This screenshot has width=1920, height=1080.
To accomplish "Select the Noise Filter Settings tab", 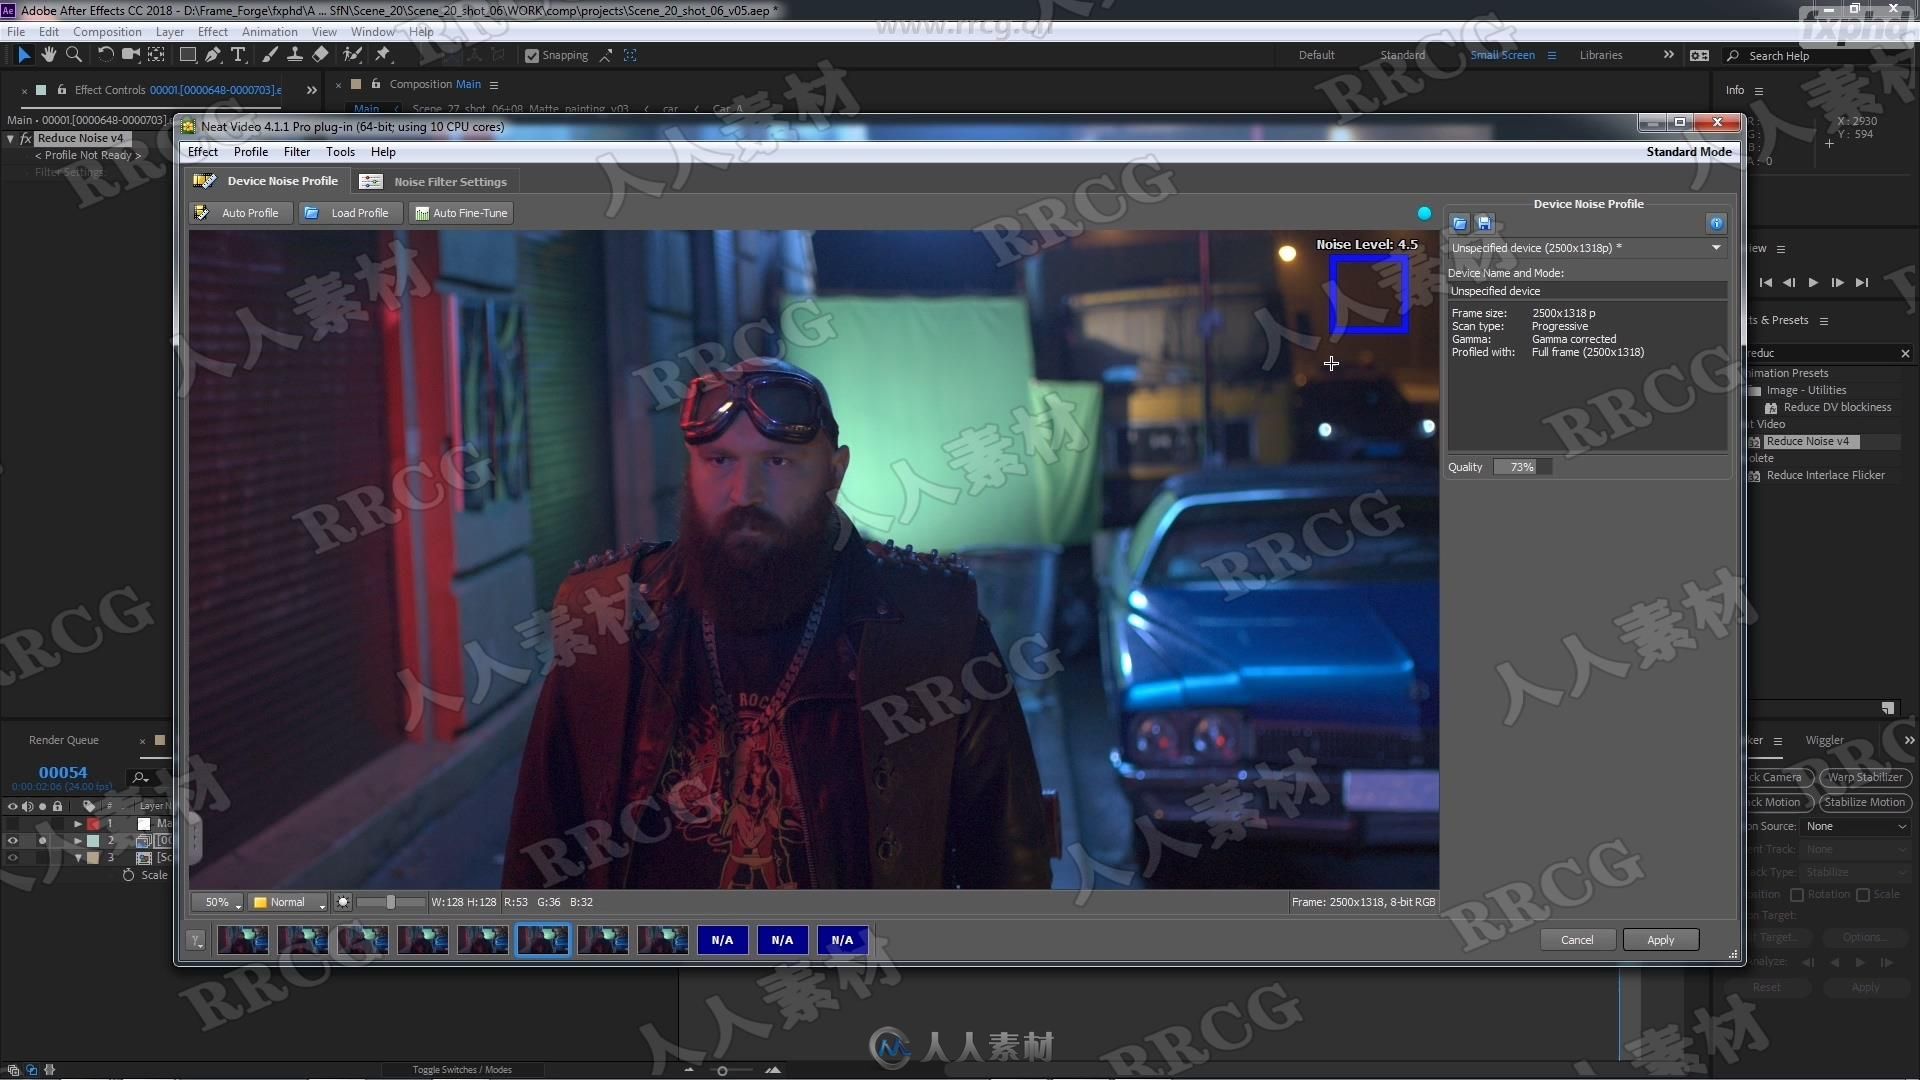I will click(x=448, y=181).
